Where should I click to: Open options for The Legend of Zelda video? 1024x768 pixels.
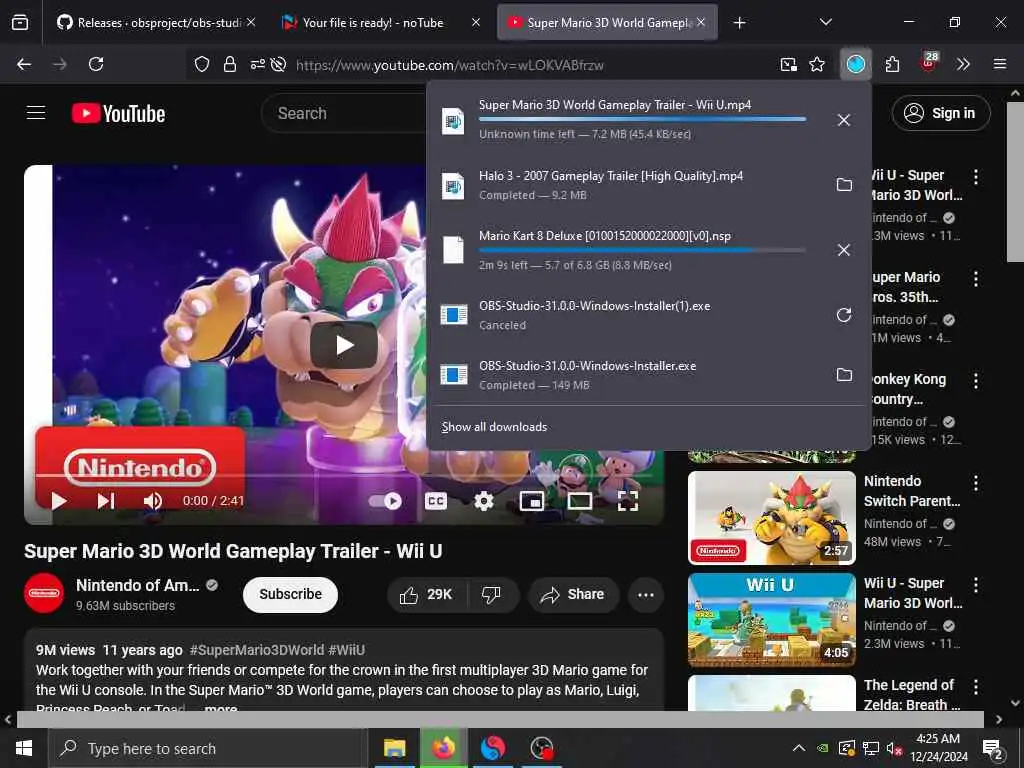[976, 687]
